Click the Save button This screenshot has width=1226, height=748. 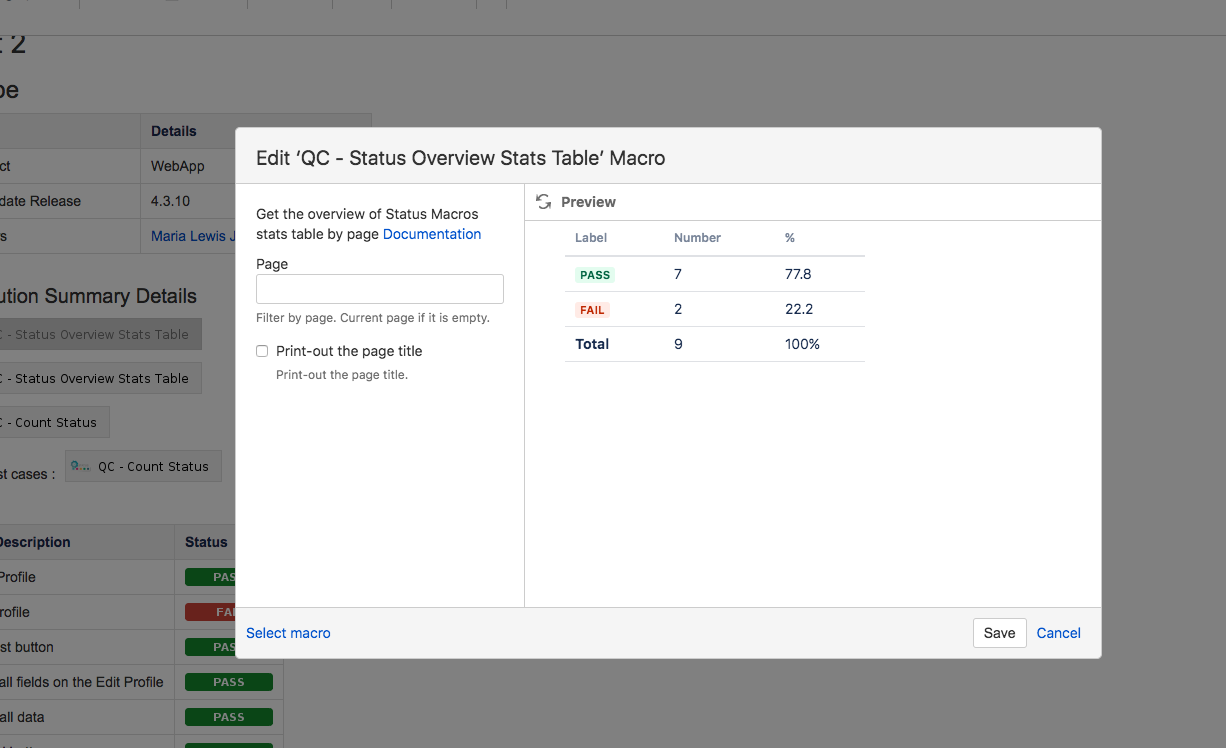pos(999,633)
